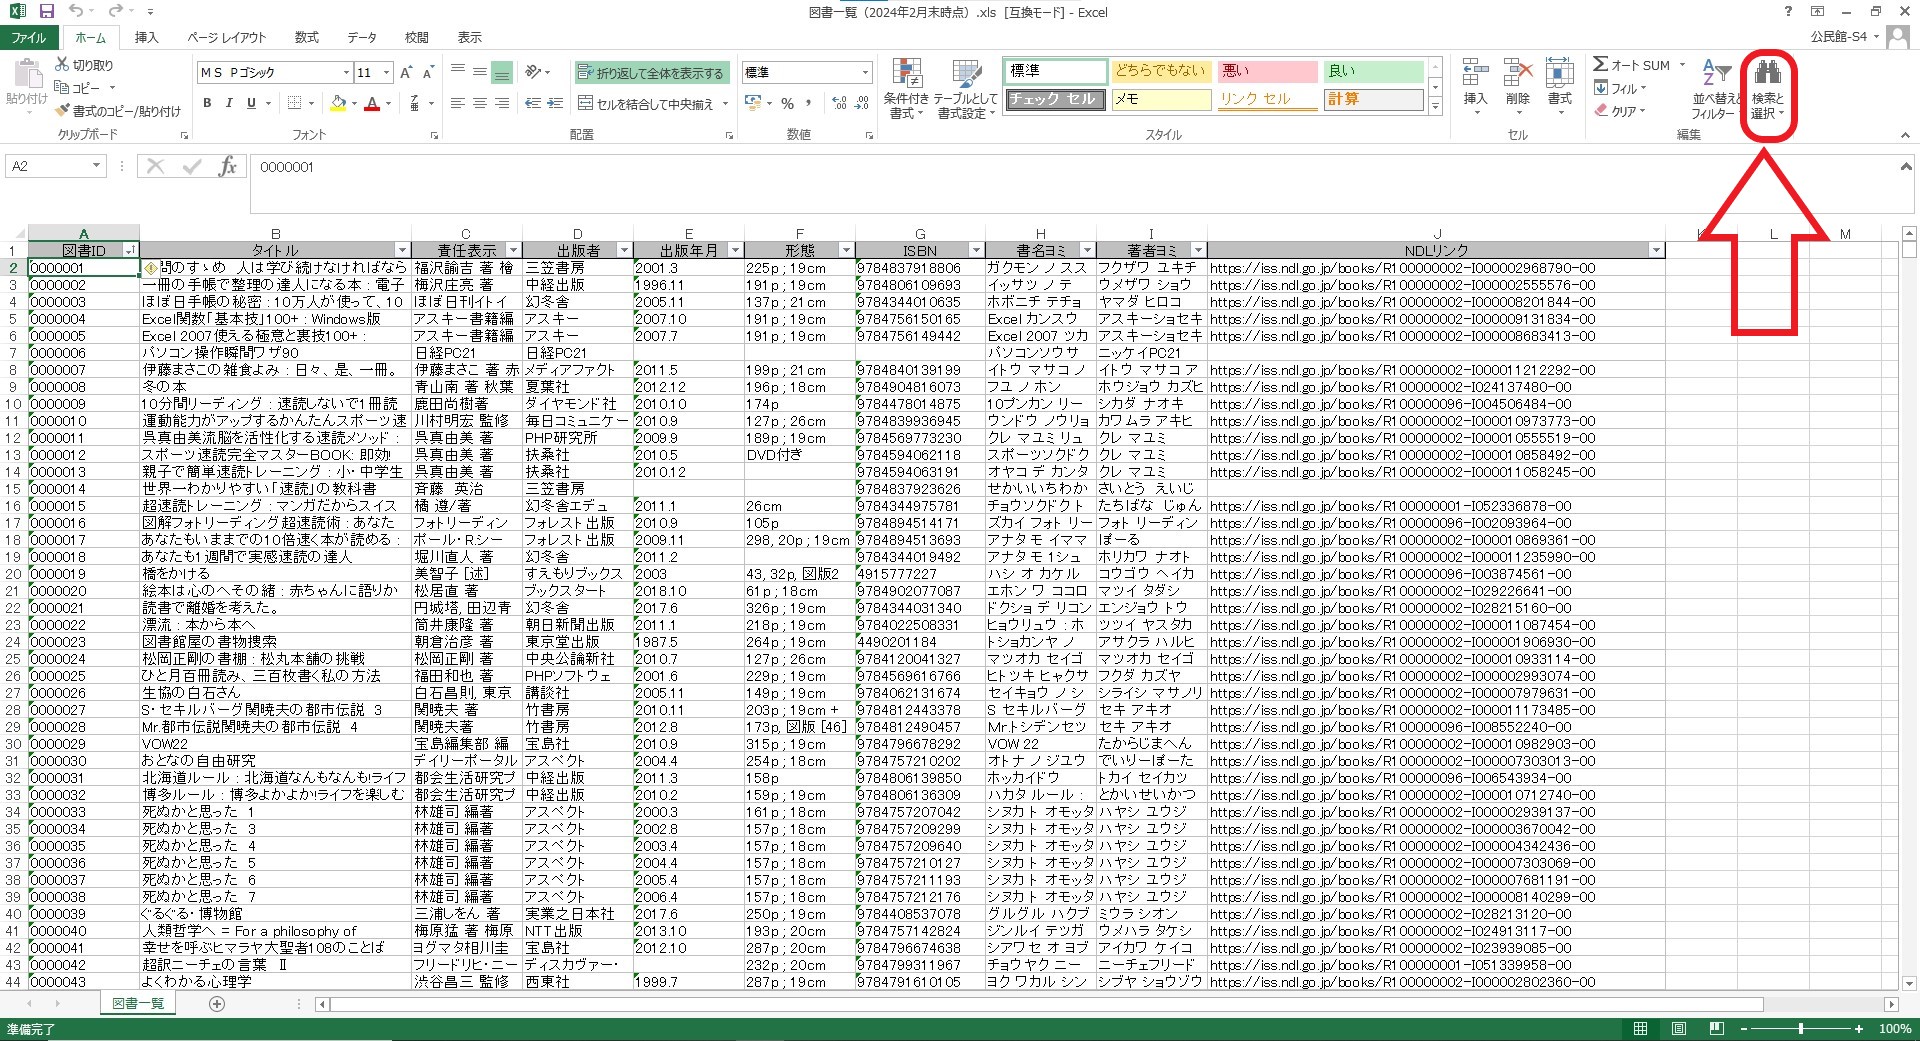This screenshot has height=1041, width=1920.
Task: Toggle Italic formatting
Action: [229, 103]
